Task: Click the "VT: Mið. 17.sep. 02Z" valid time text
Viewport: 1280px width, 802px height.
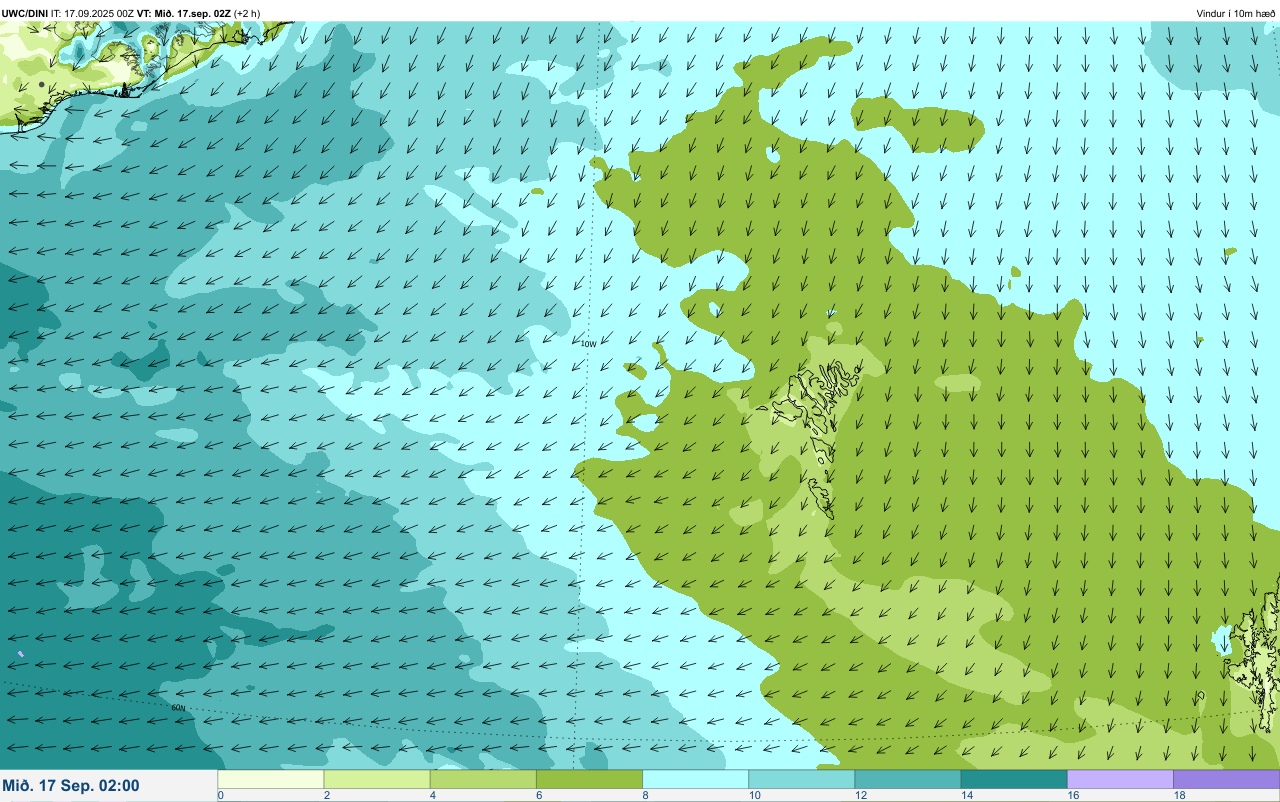Action: click(184, 13)
